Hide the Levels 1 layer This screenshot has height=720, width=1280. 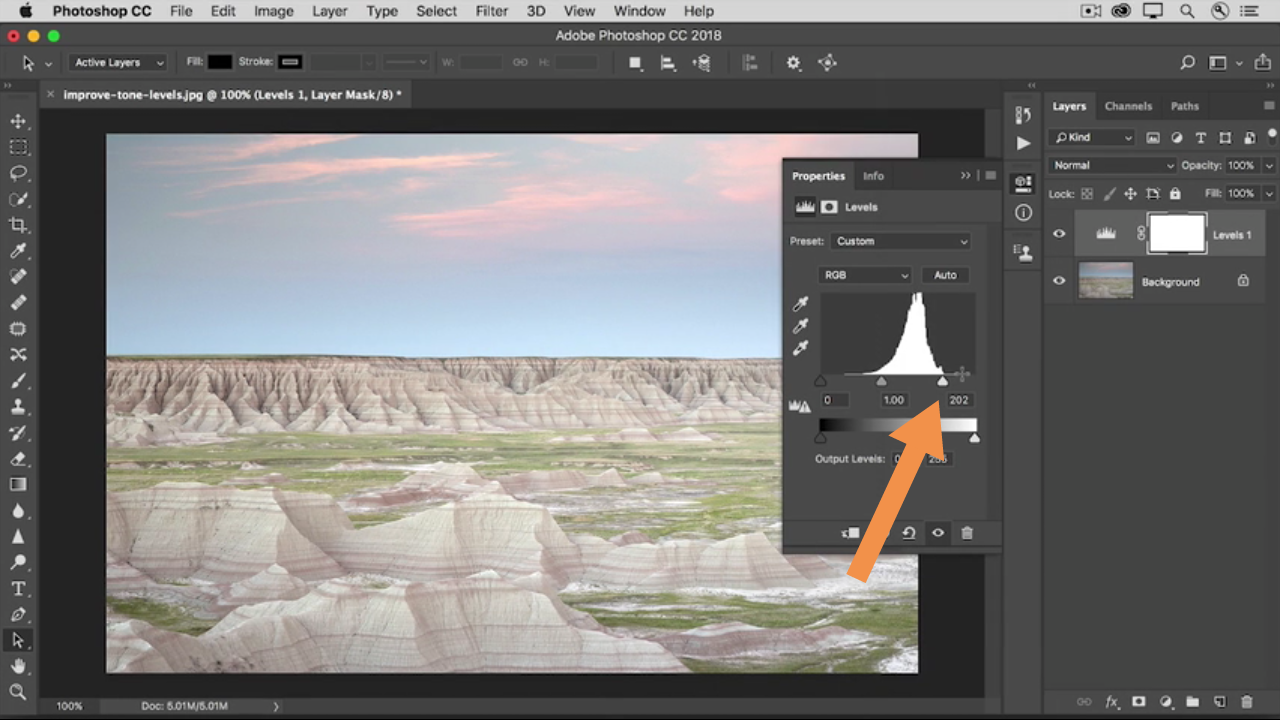(x=1059, y=234)
